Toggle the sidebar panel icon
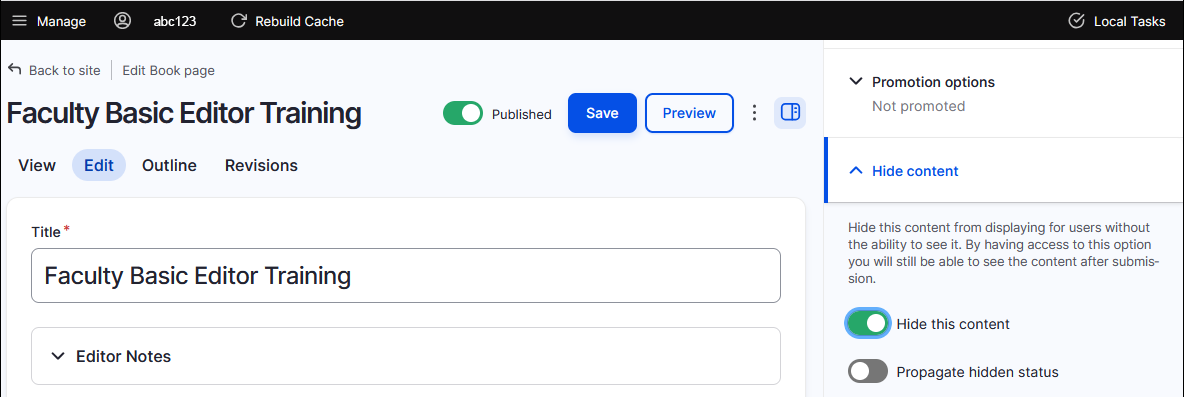Screen dimensions: 1184x397 pos(790,113)
